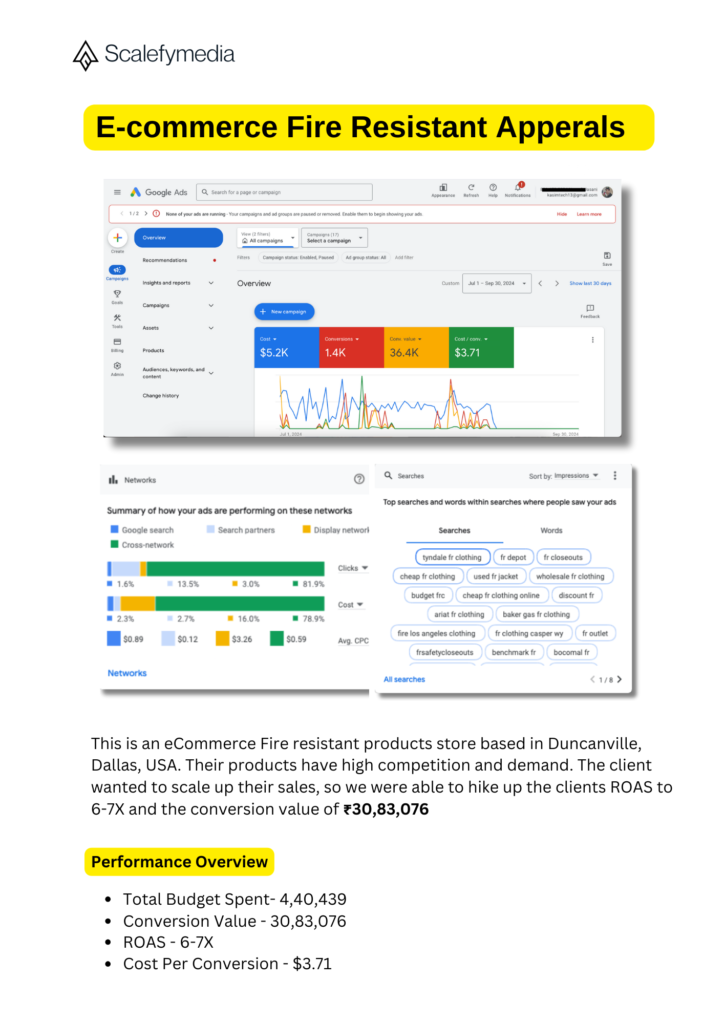Click the New campaign button

(284, 312)
